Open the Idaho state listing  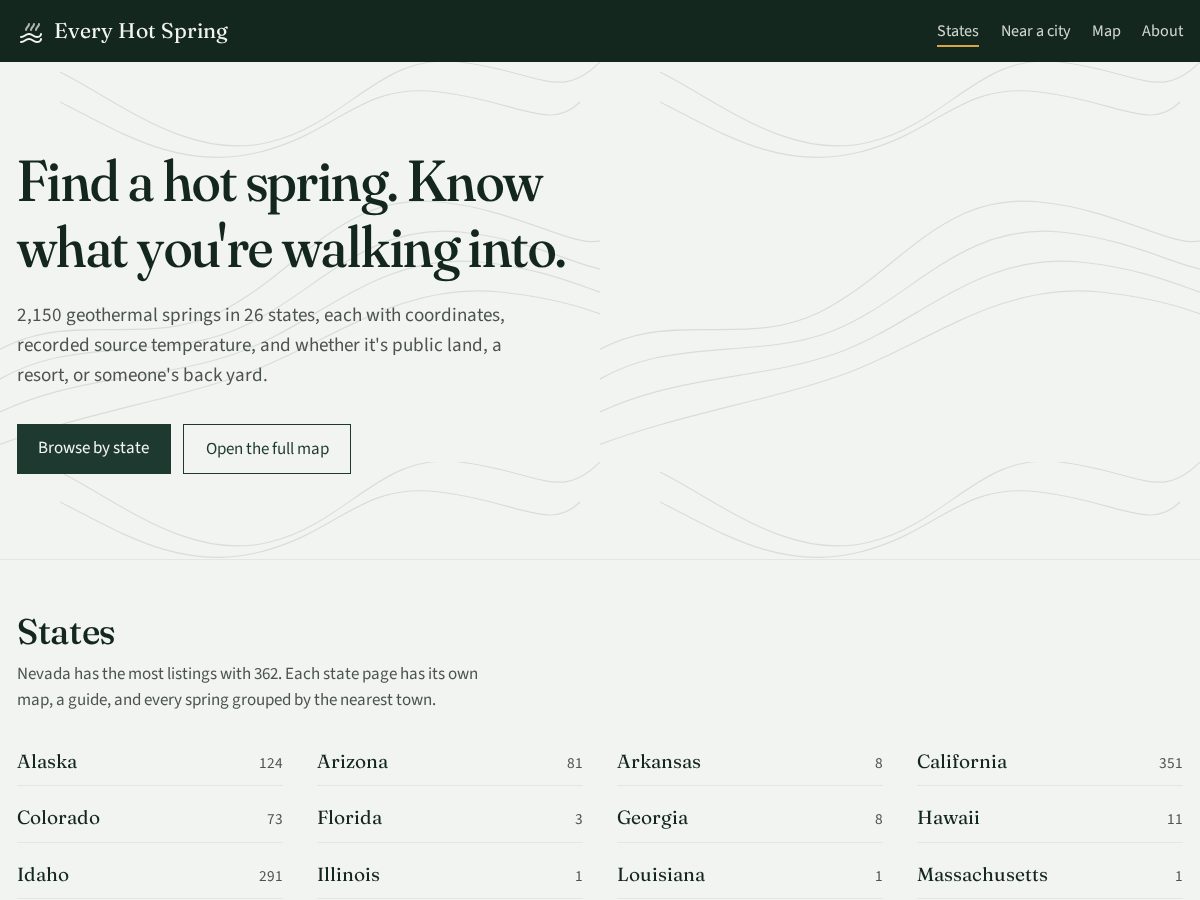(x=150, y=875)
